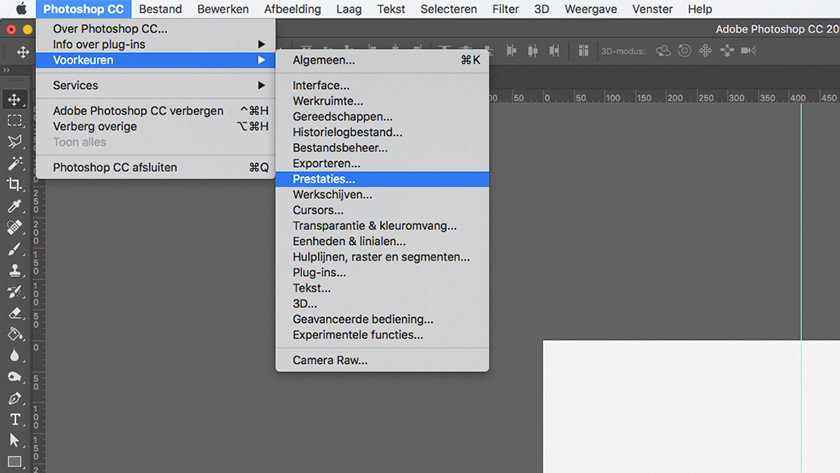Click the auto-align layers icon

coord(583,51)
